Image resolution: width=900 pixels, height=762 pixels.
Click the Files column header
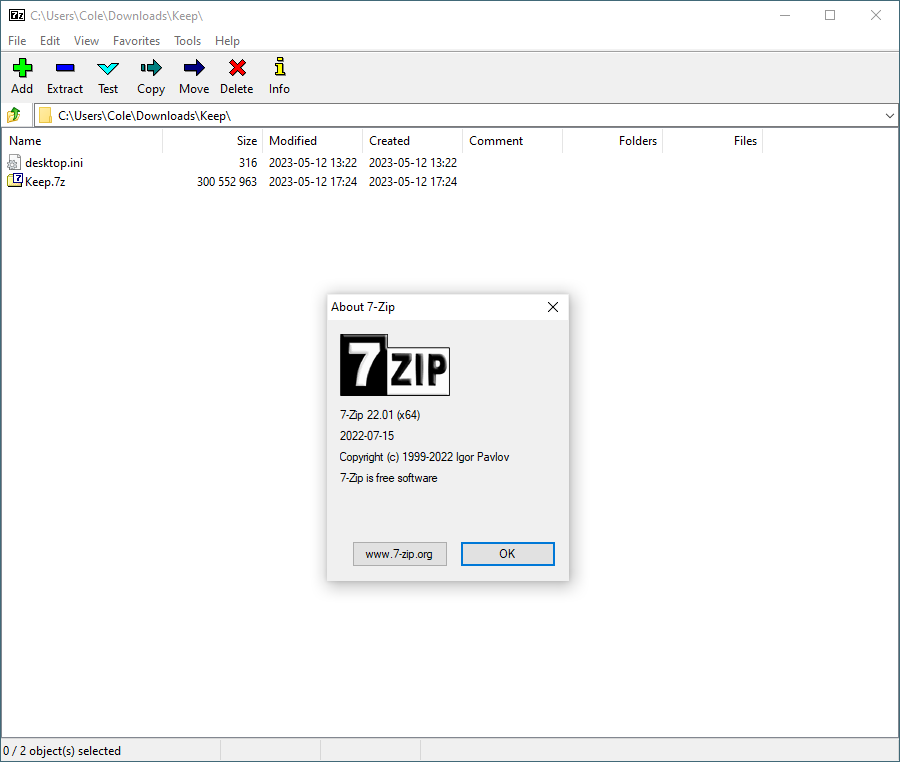713,141
